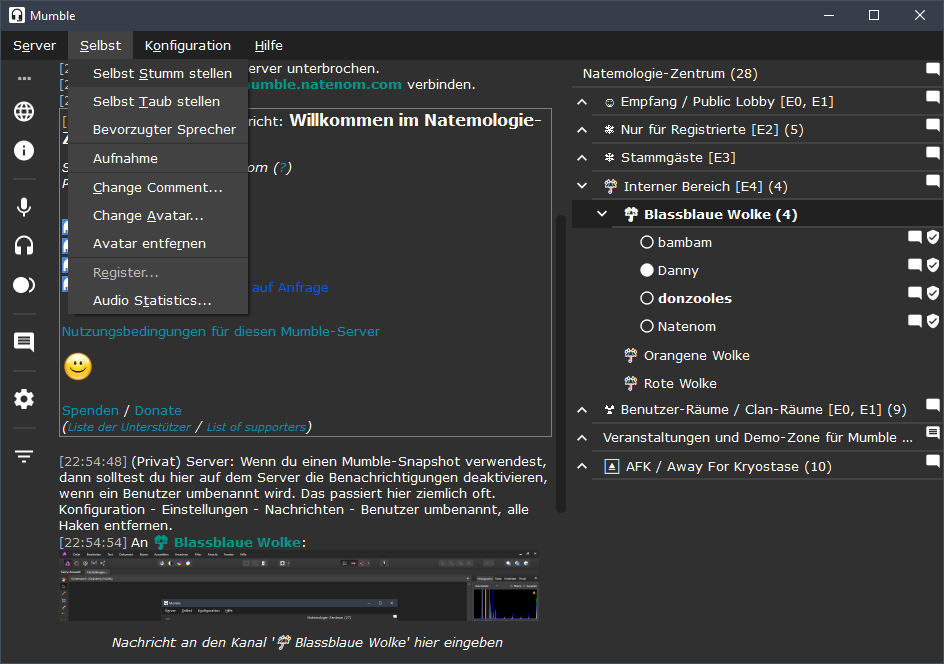944x664 pixels.
Task: Select Change Comment... menu entry
Action: (158, 187)
